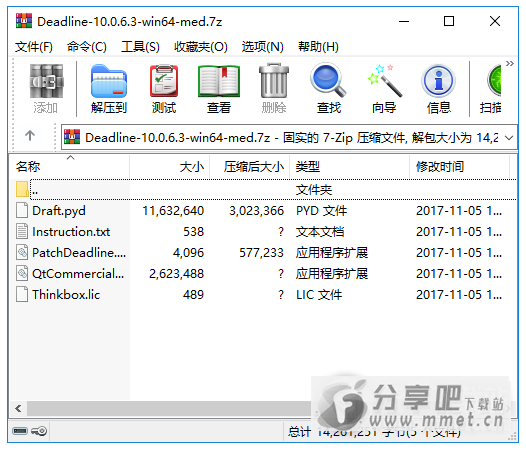Open the Options (选项) menu
Viewport: 526px width, 450px height.
263,47
